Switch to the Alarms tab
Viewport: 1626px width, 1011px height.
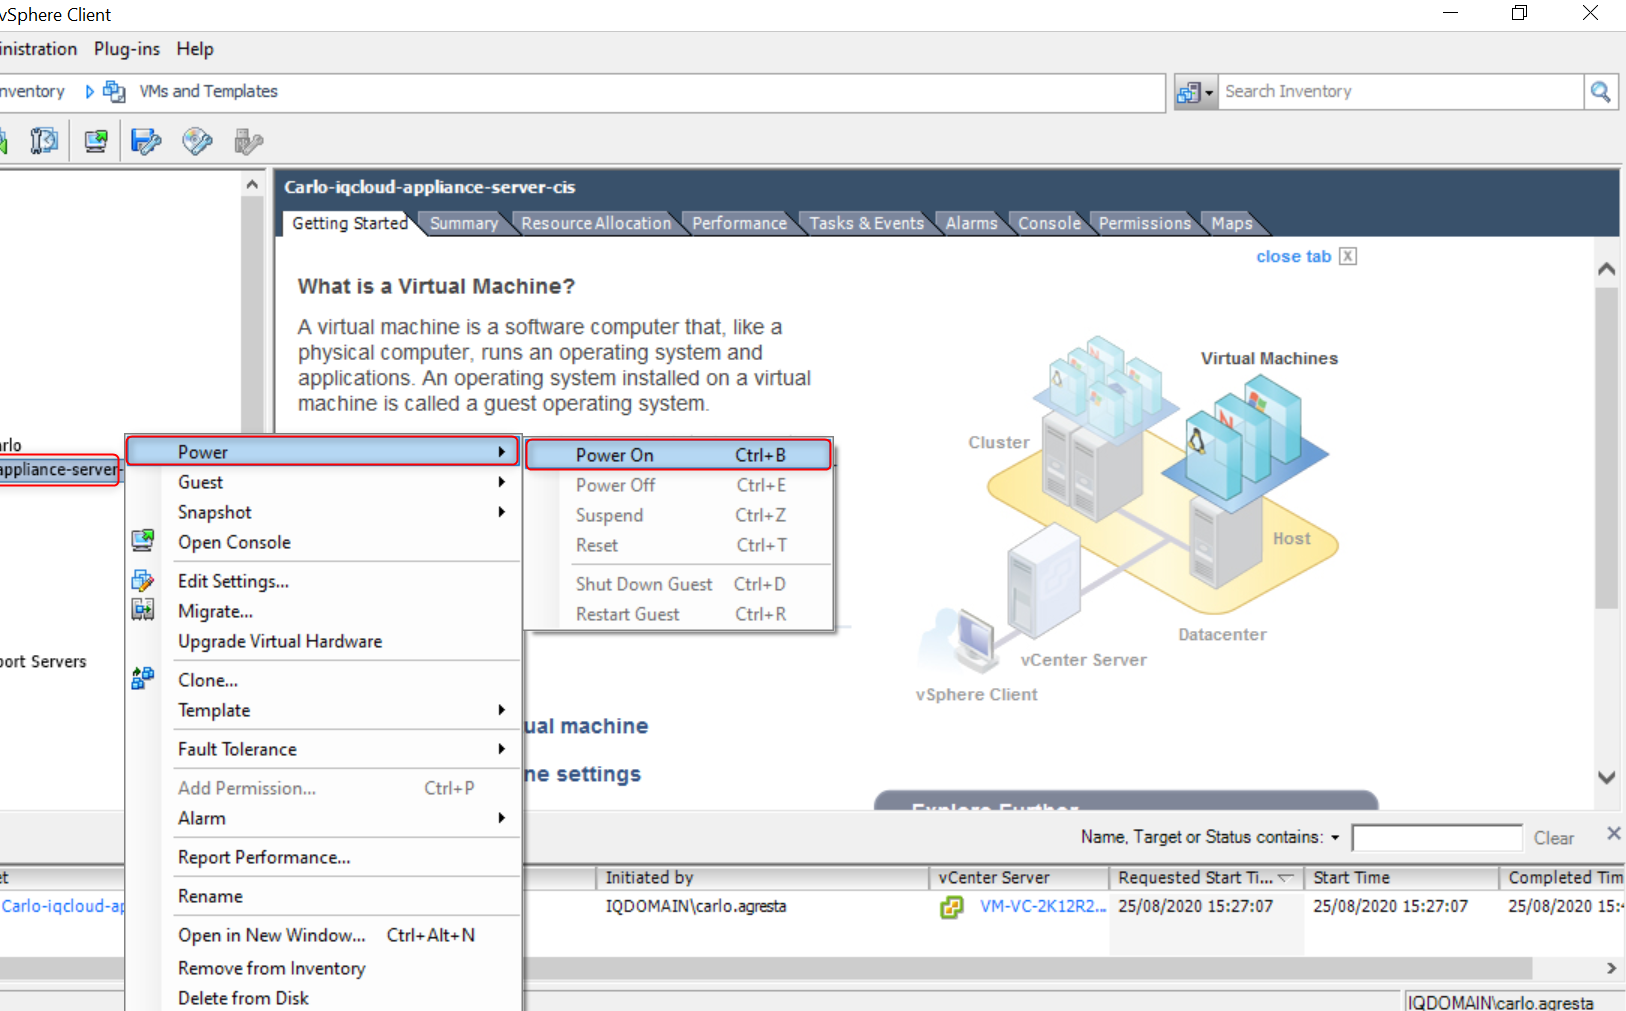(x=971, y=223)
